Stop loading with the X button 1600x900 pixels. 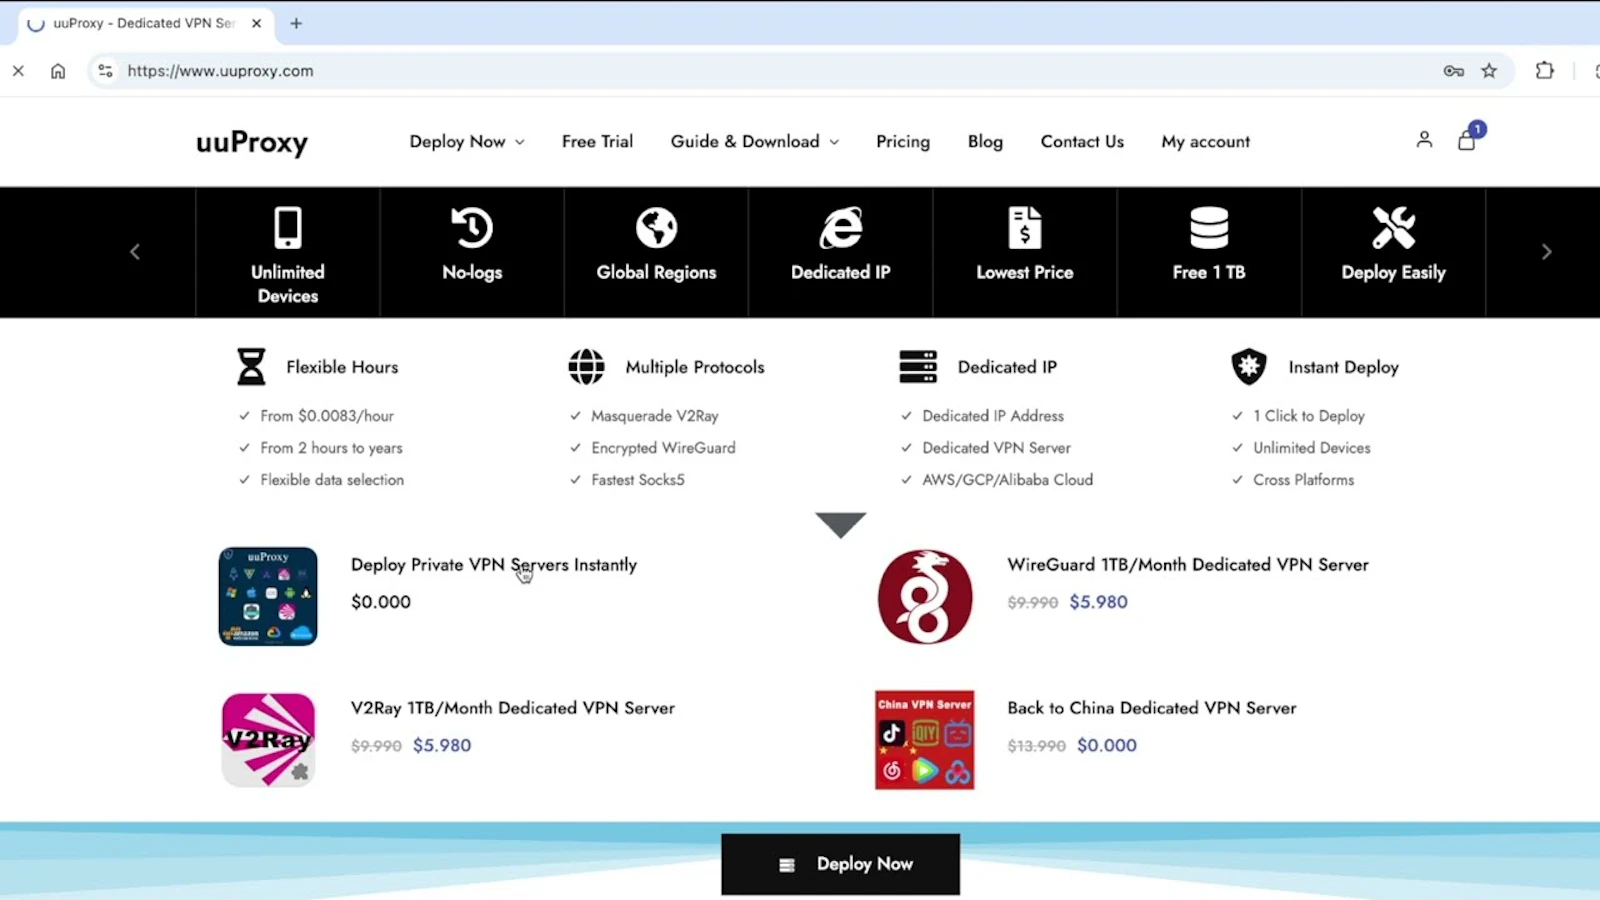pos(18,71)
